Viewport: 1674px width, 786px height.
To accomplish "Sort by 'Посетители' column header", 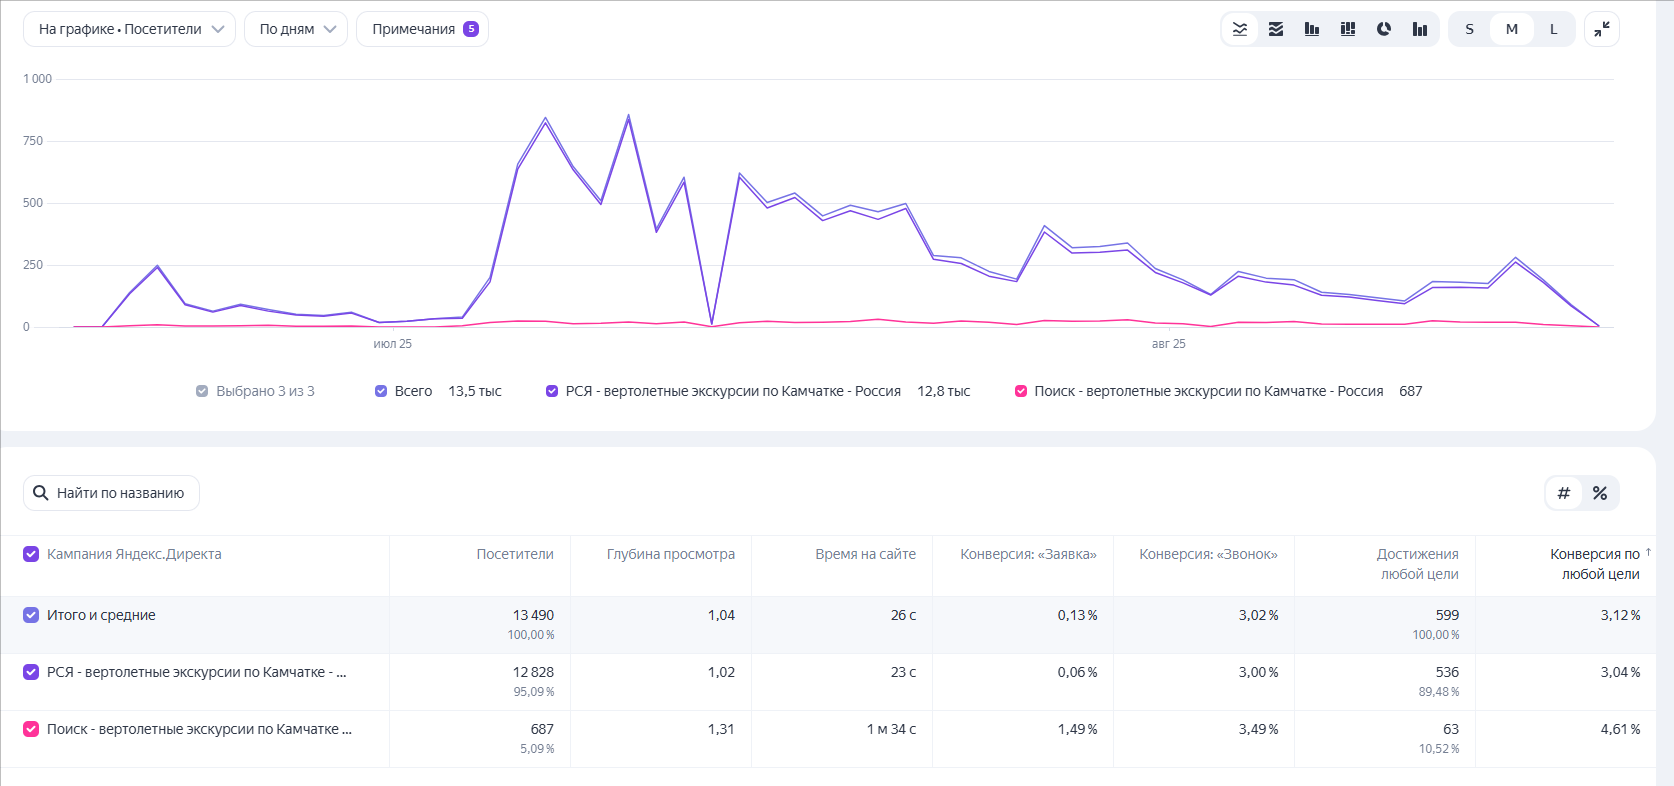I will [515, 554].
